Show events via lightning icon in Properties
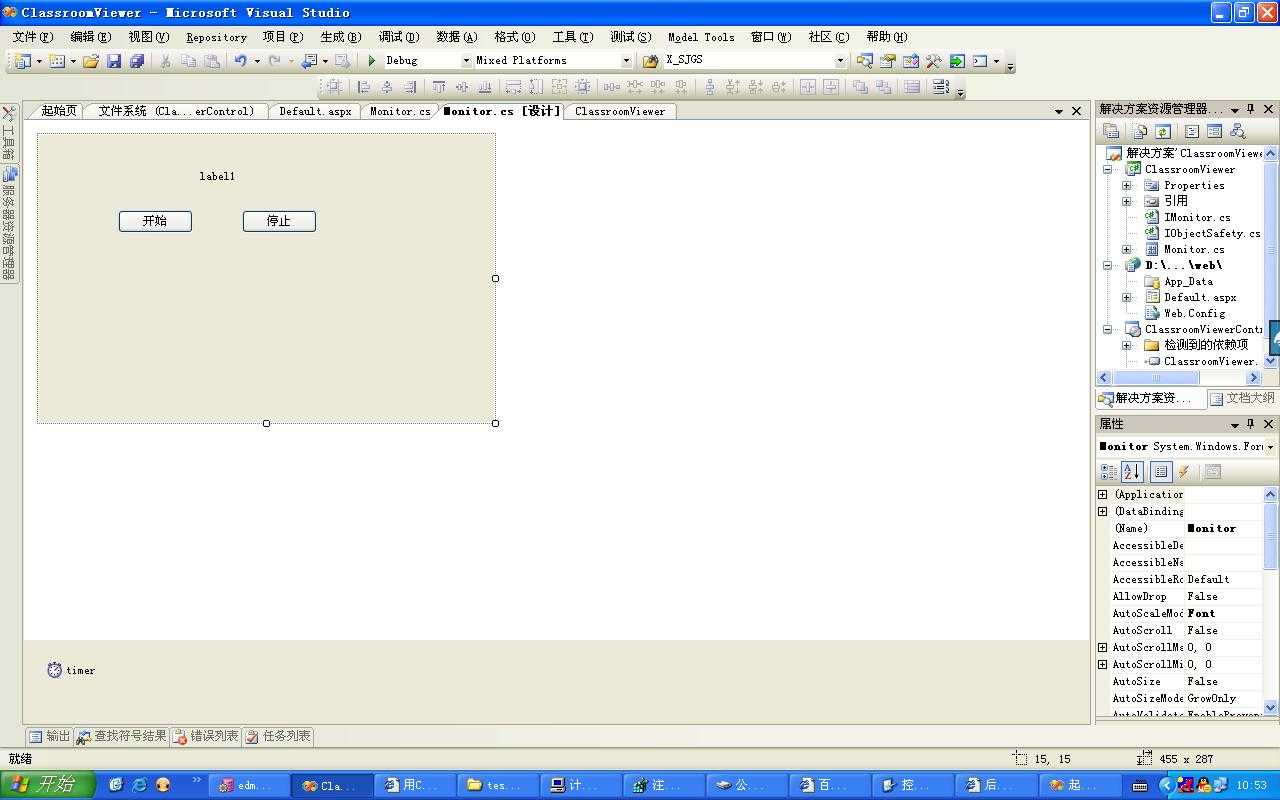This screenshot has height=800, width=1280. click(x=1184, y=472)
